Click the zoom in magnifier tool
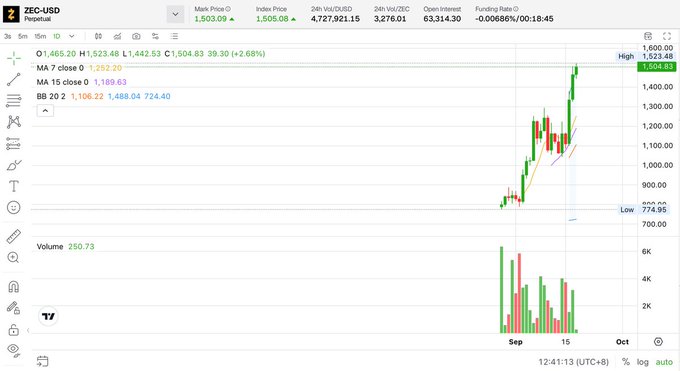Image resolution: width=680 pixels, height=371 pixels. pos(13,258)
